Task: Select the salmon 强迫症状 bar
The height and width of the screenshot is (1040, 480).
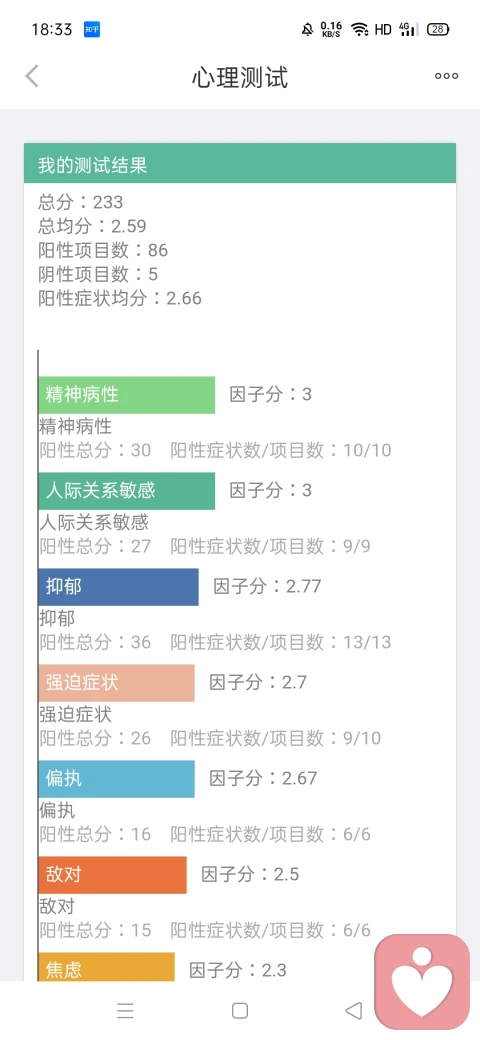Action: (x=117, y=682)
